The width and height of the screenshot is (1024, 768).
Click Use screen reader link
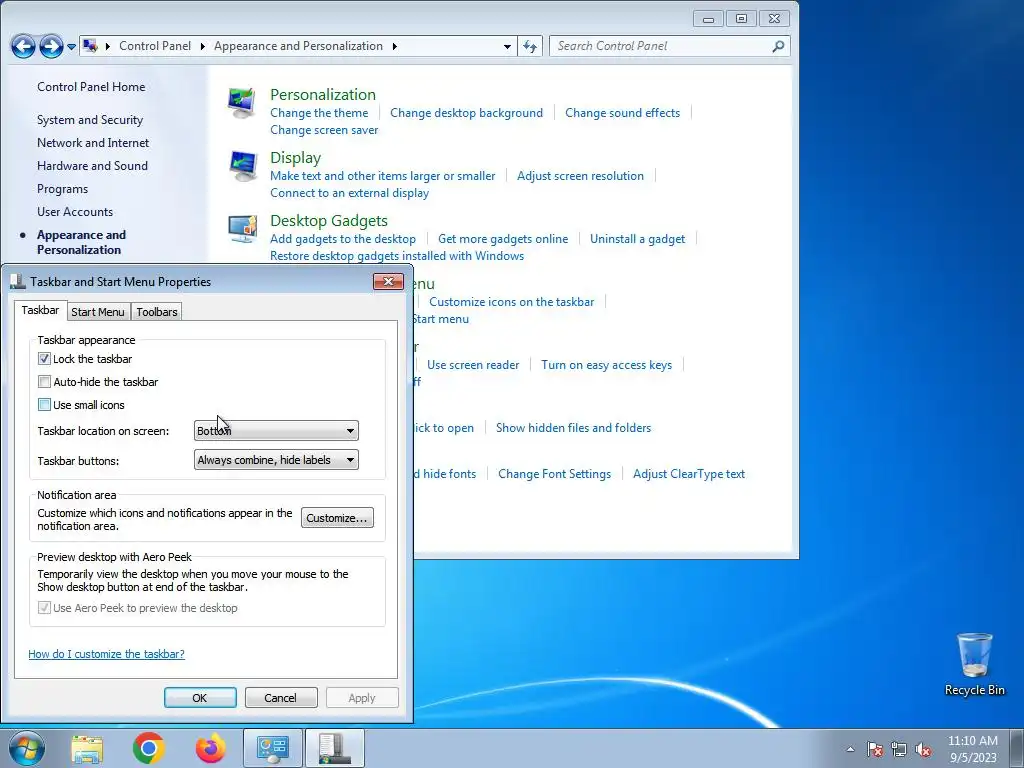click(473, 364)
